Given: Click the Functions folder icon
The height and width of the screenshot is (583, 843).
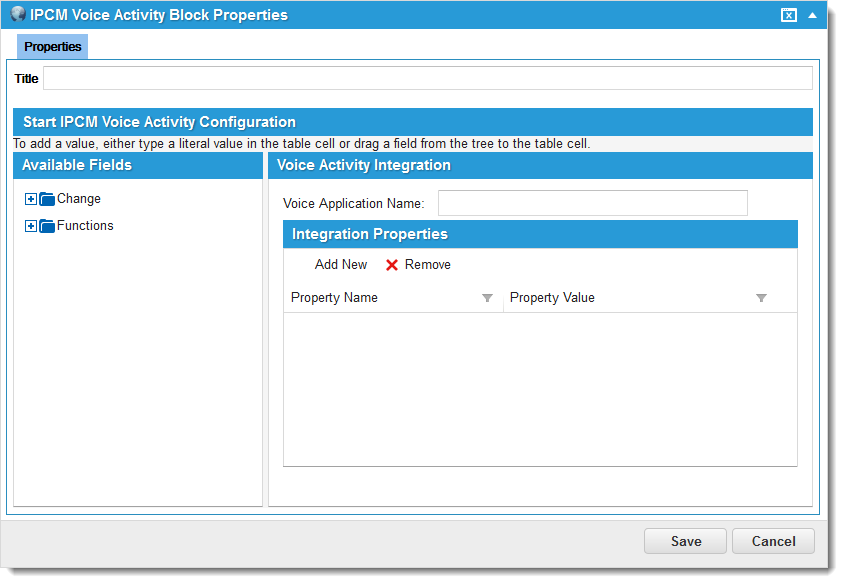Looking at the screenshot, I should 47,226.
